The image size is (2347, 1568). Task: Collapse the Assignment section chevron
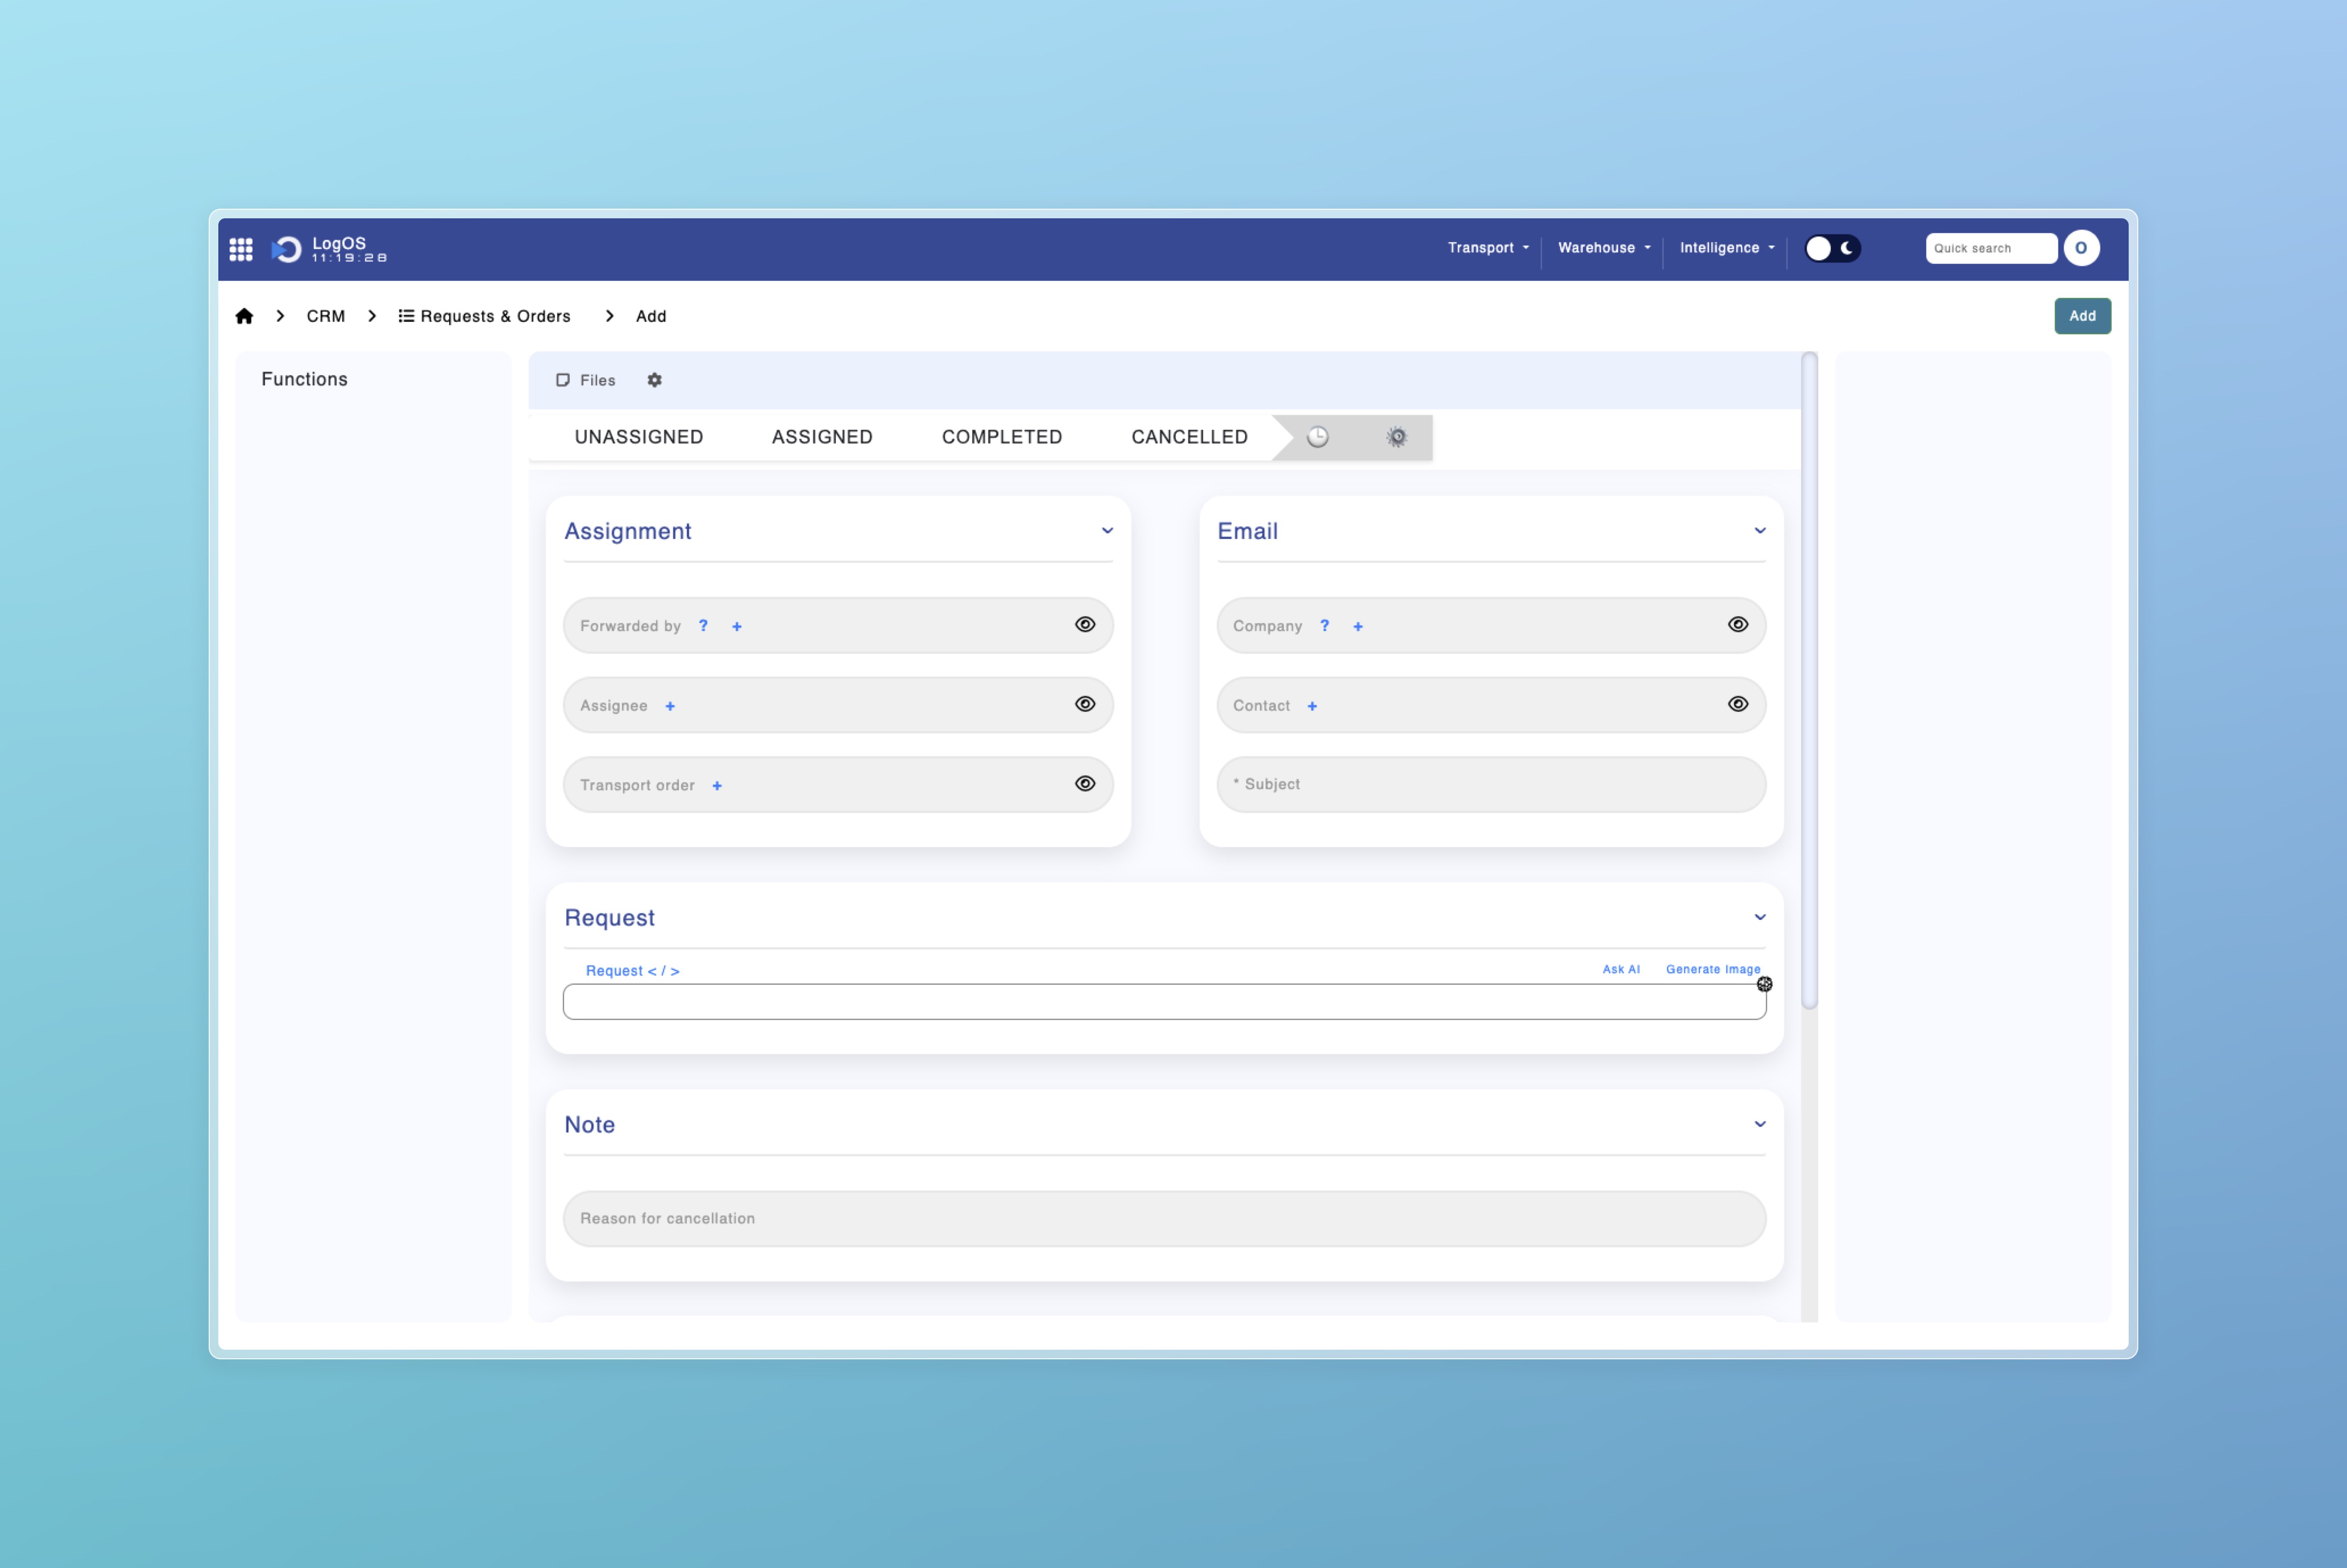point(1107,530)
